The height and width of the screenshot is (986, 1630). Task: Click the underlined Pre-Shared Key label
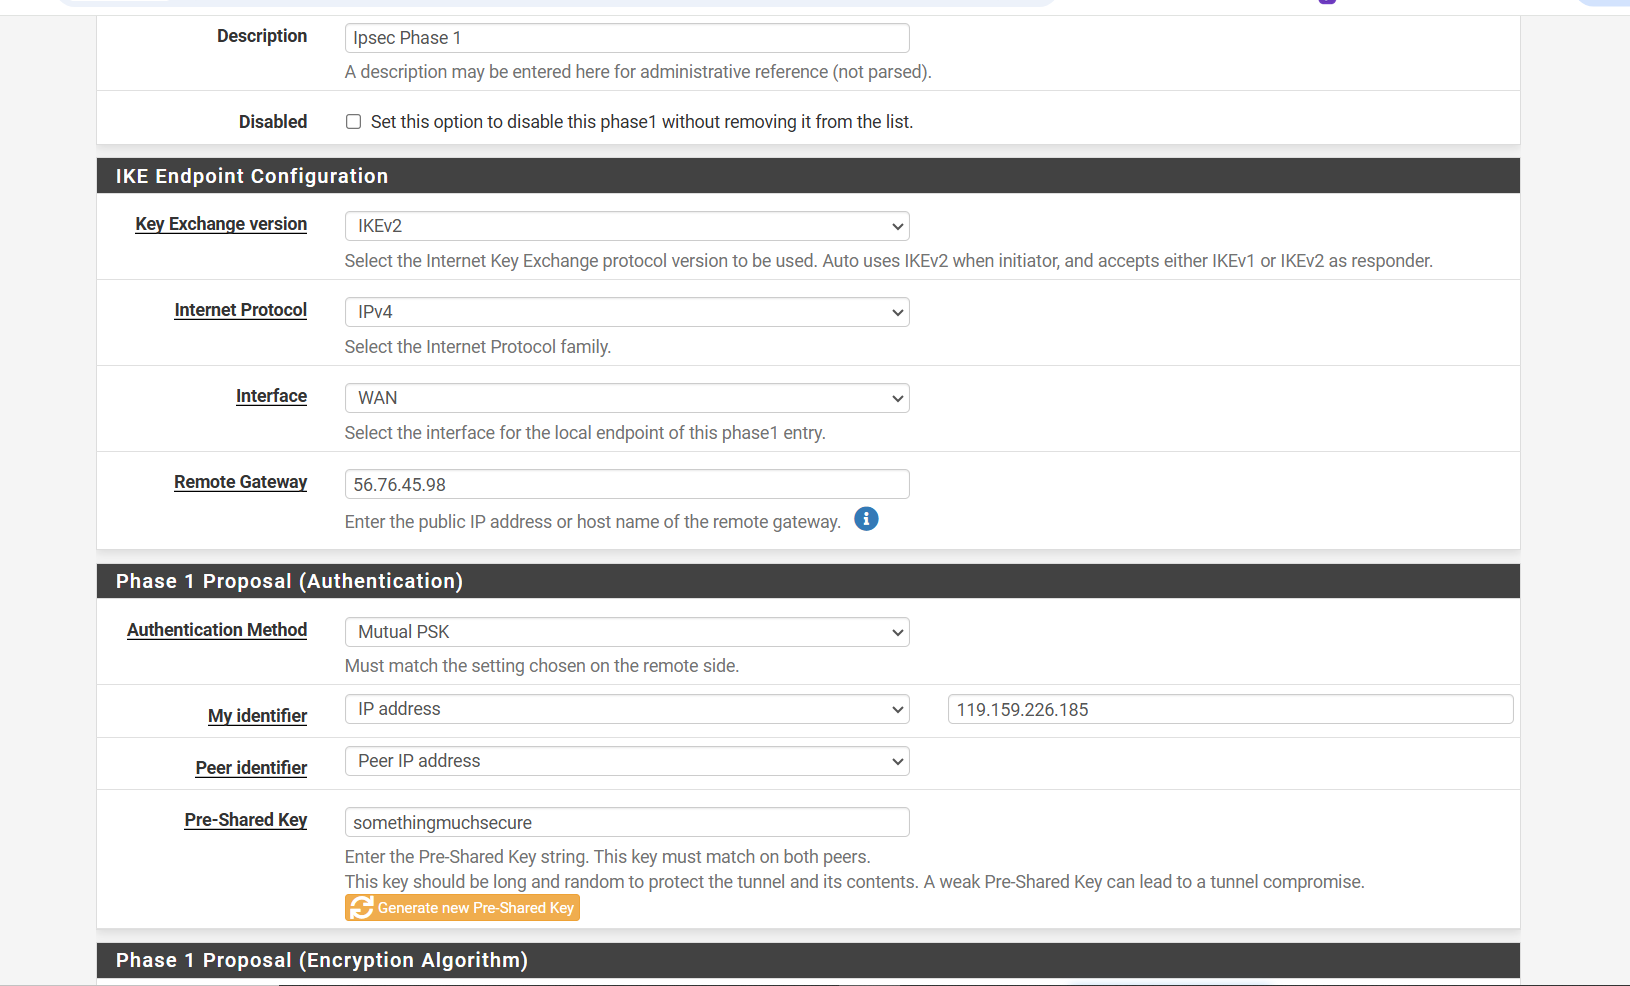pos(245,820)
